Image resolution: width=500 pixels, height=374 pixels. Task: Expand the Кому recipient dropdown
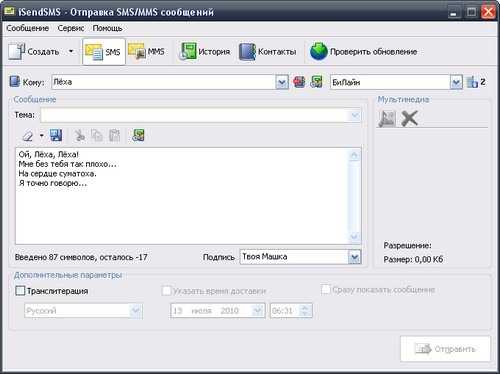[x=282, y=82]
